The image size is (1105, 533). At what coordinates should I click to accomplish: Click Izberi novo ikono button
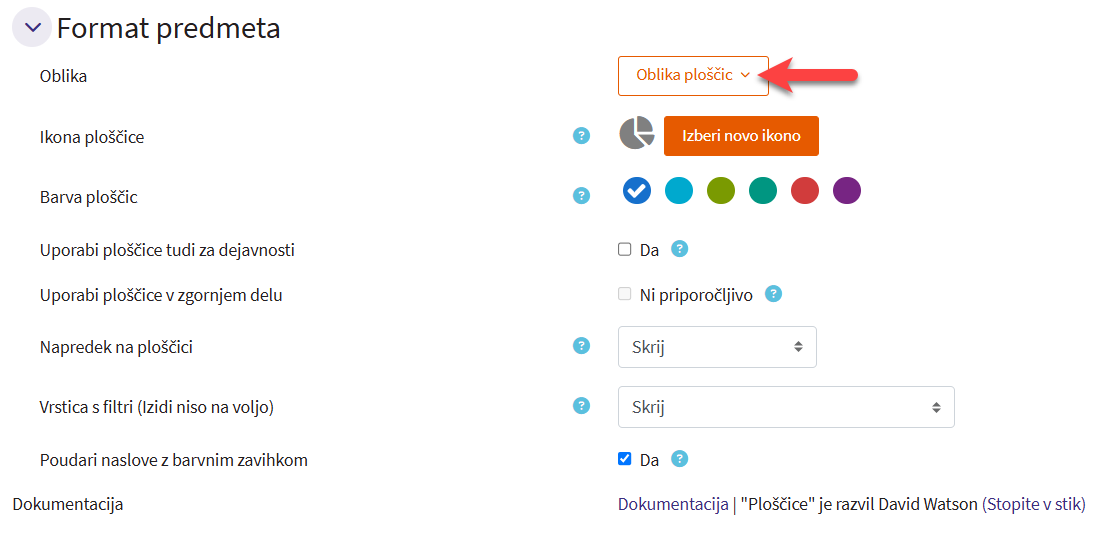[741, 136]
